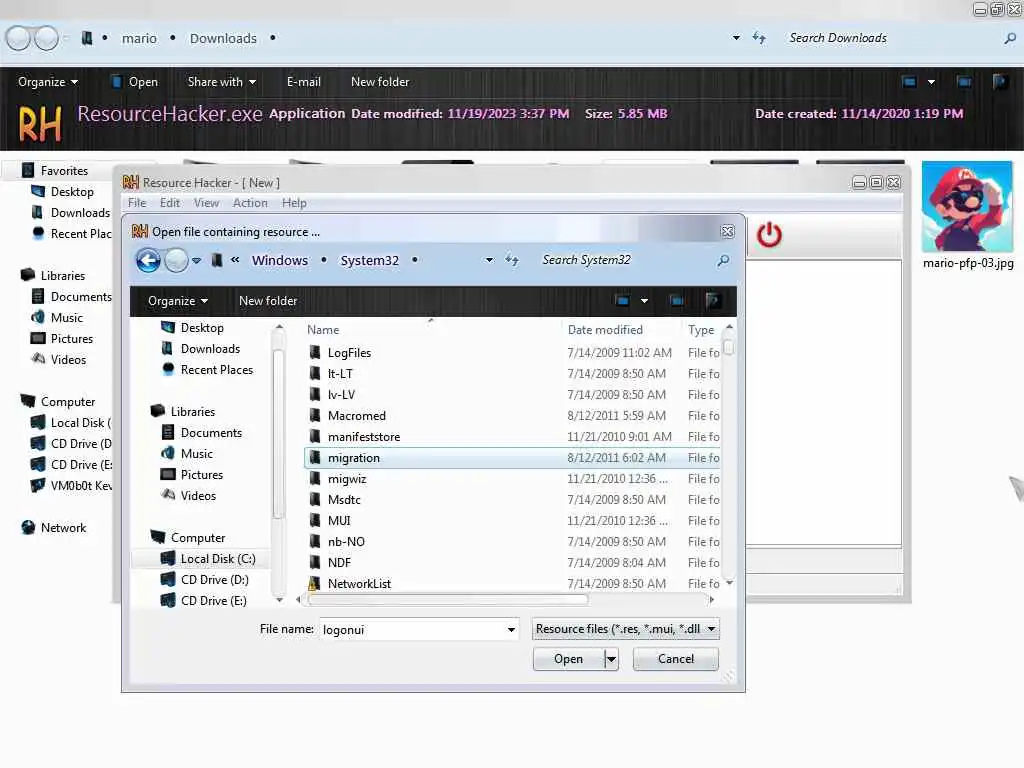1024x768 pixels.
Task: Expand the File name history dropdown
Action: click(511, 630)
